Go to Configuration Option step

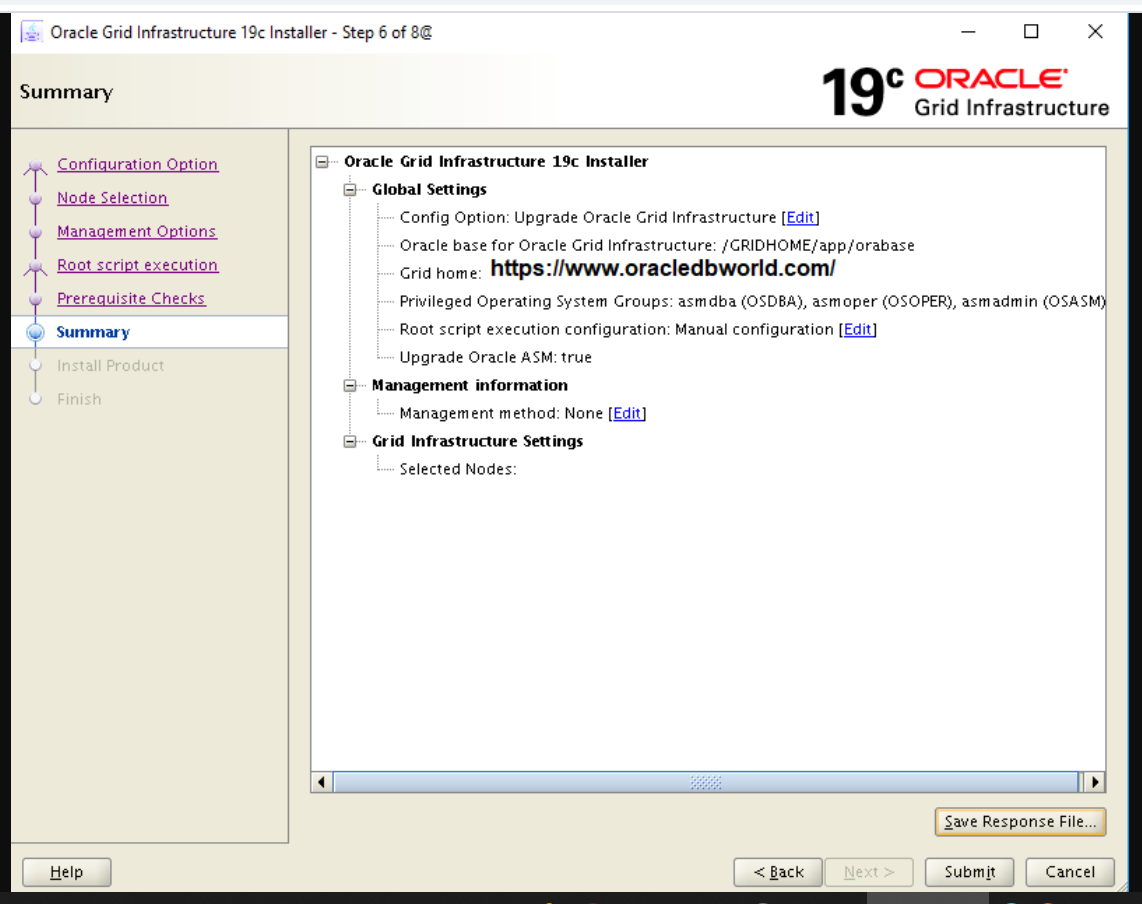tap(138, 164)
